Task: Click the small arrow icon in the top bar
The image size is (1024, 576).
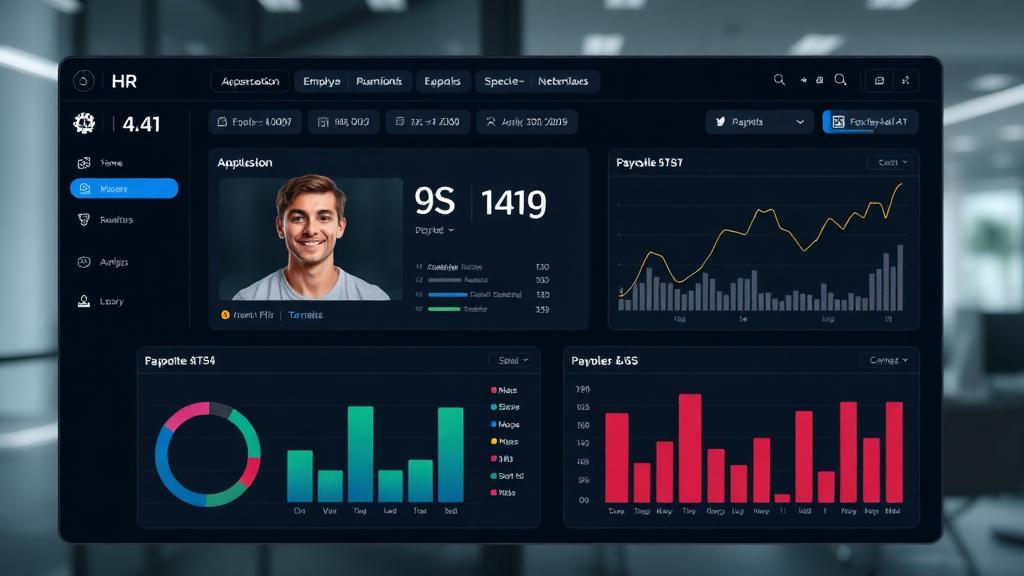Action: coord(803,80)
